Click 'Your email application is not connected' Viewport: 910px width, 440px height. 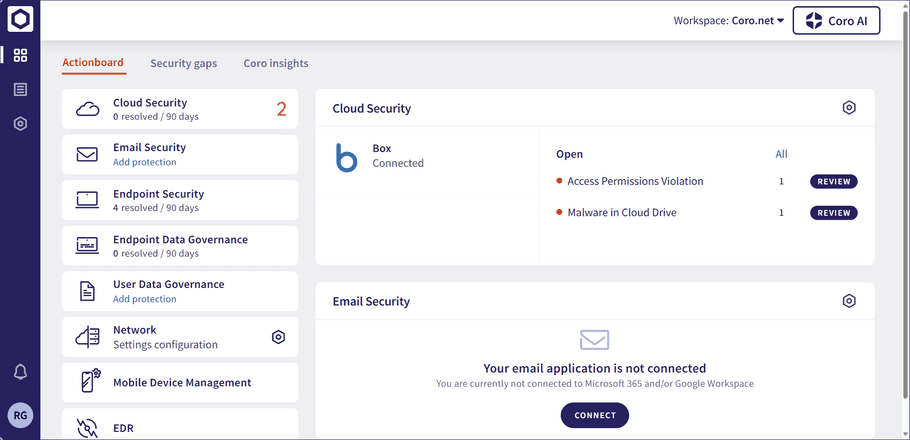[x=594, y=368]
